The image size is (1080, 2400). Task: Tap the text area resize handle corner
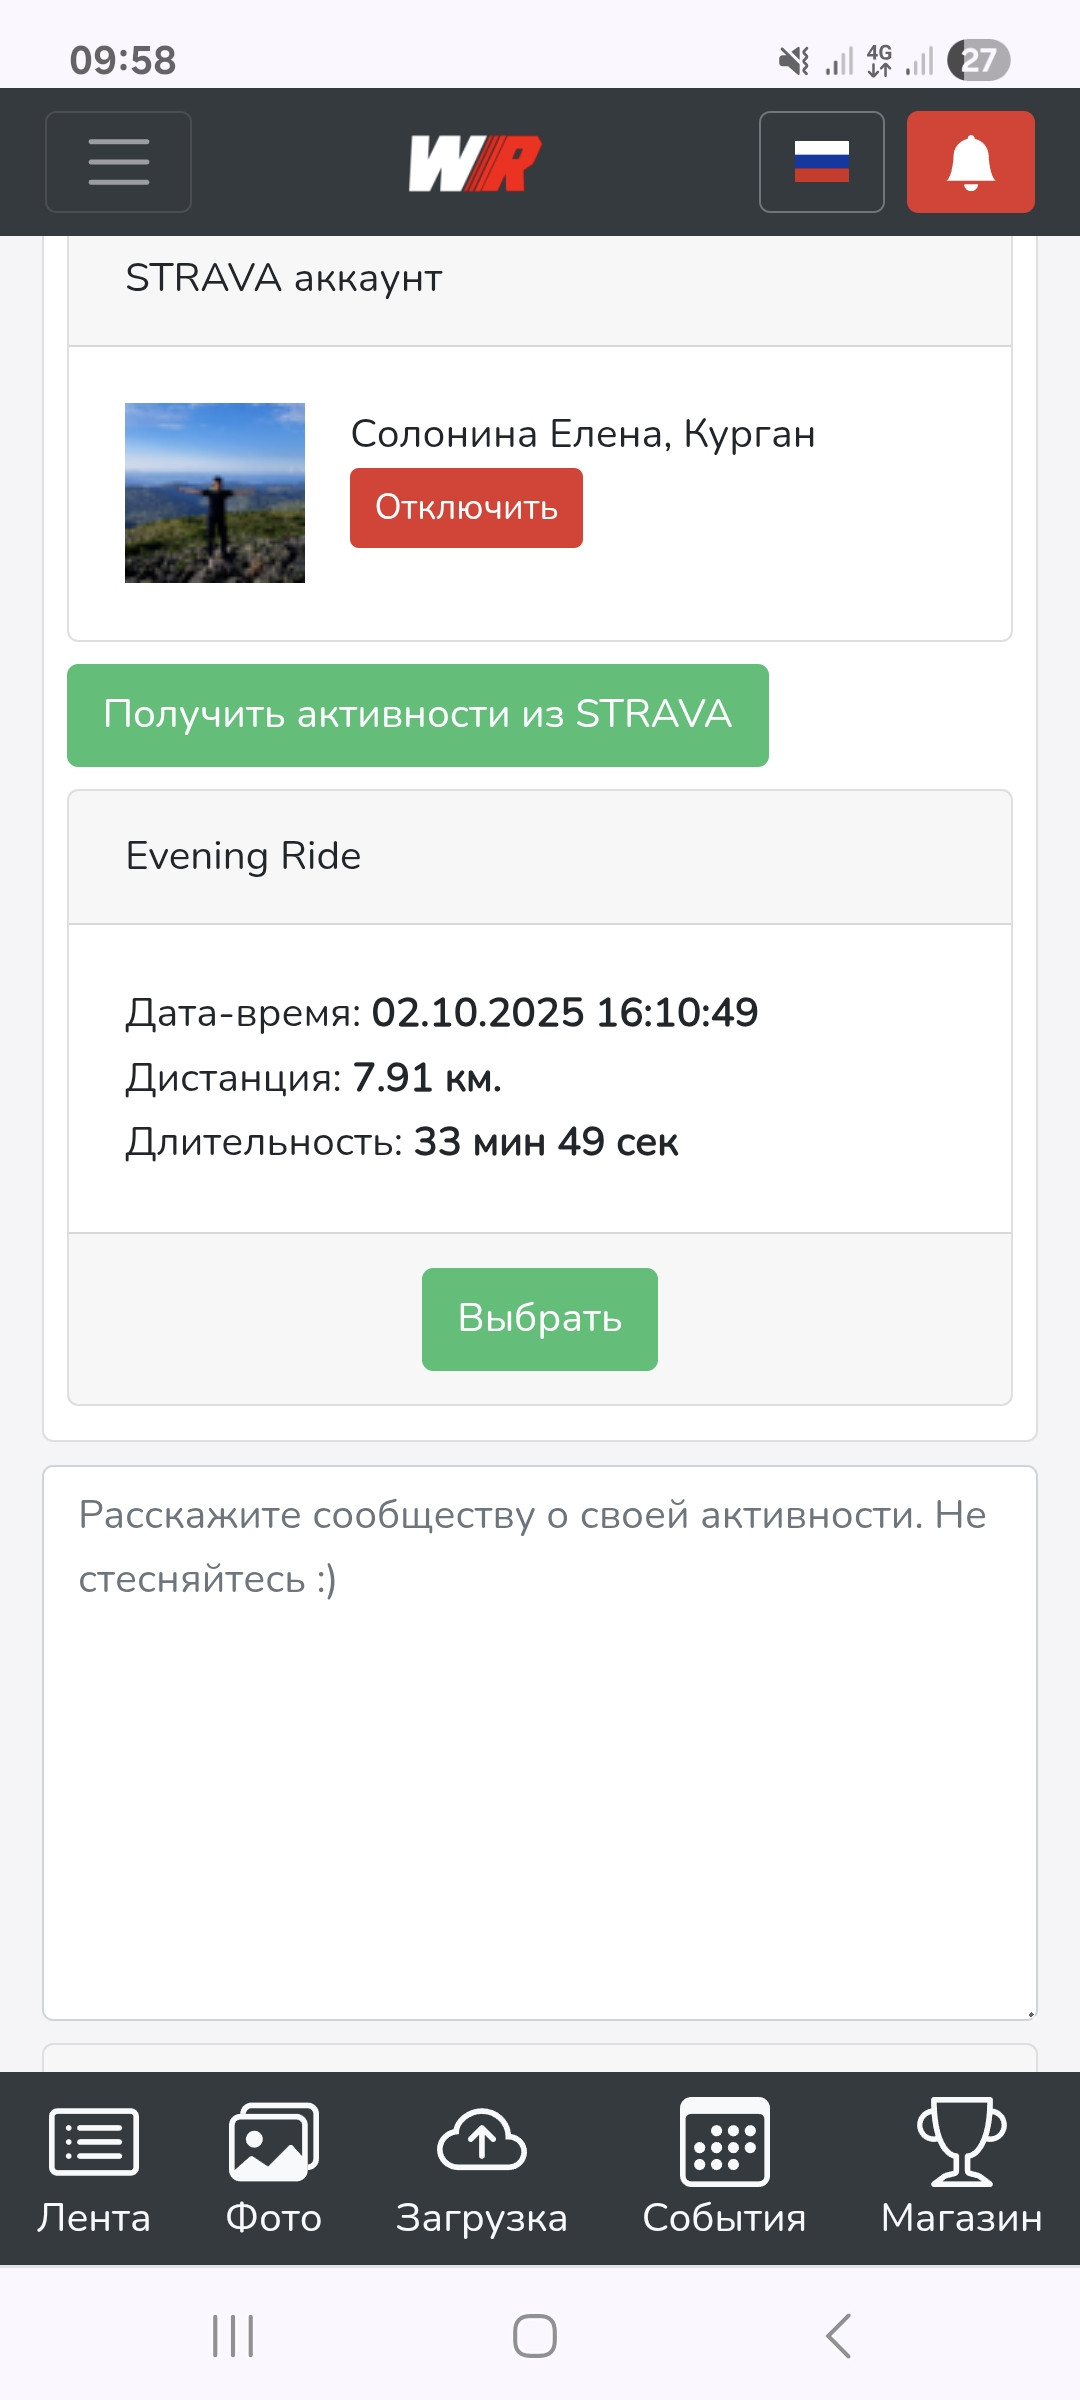click(x=1030, y=2012)
